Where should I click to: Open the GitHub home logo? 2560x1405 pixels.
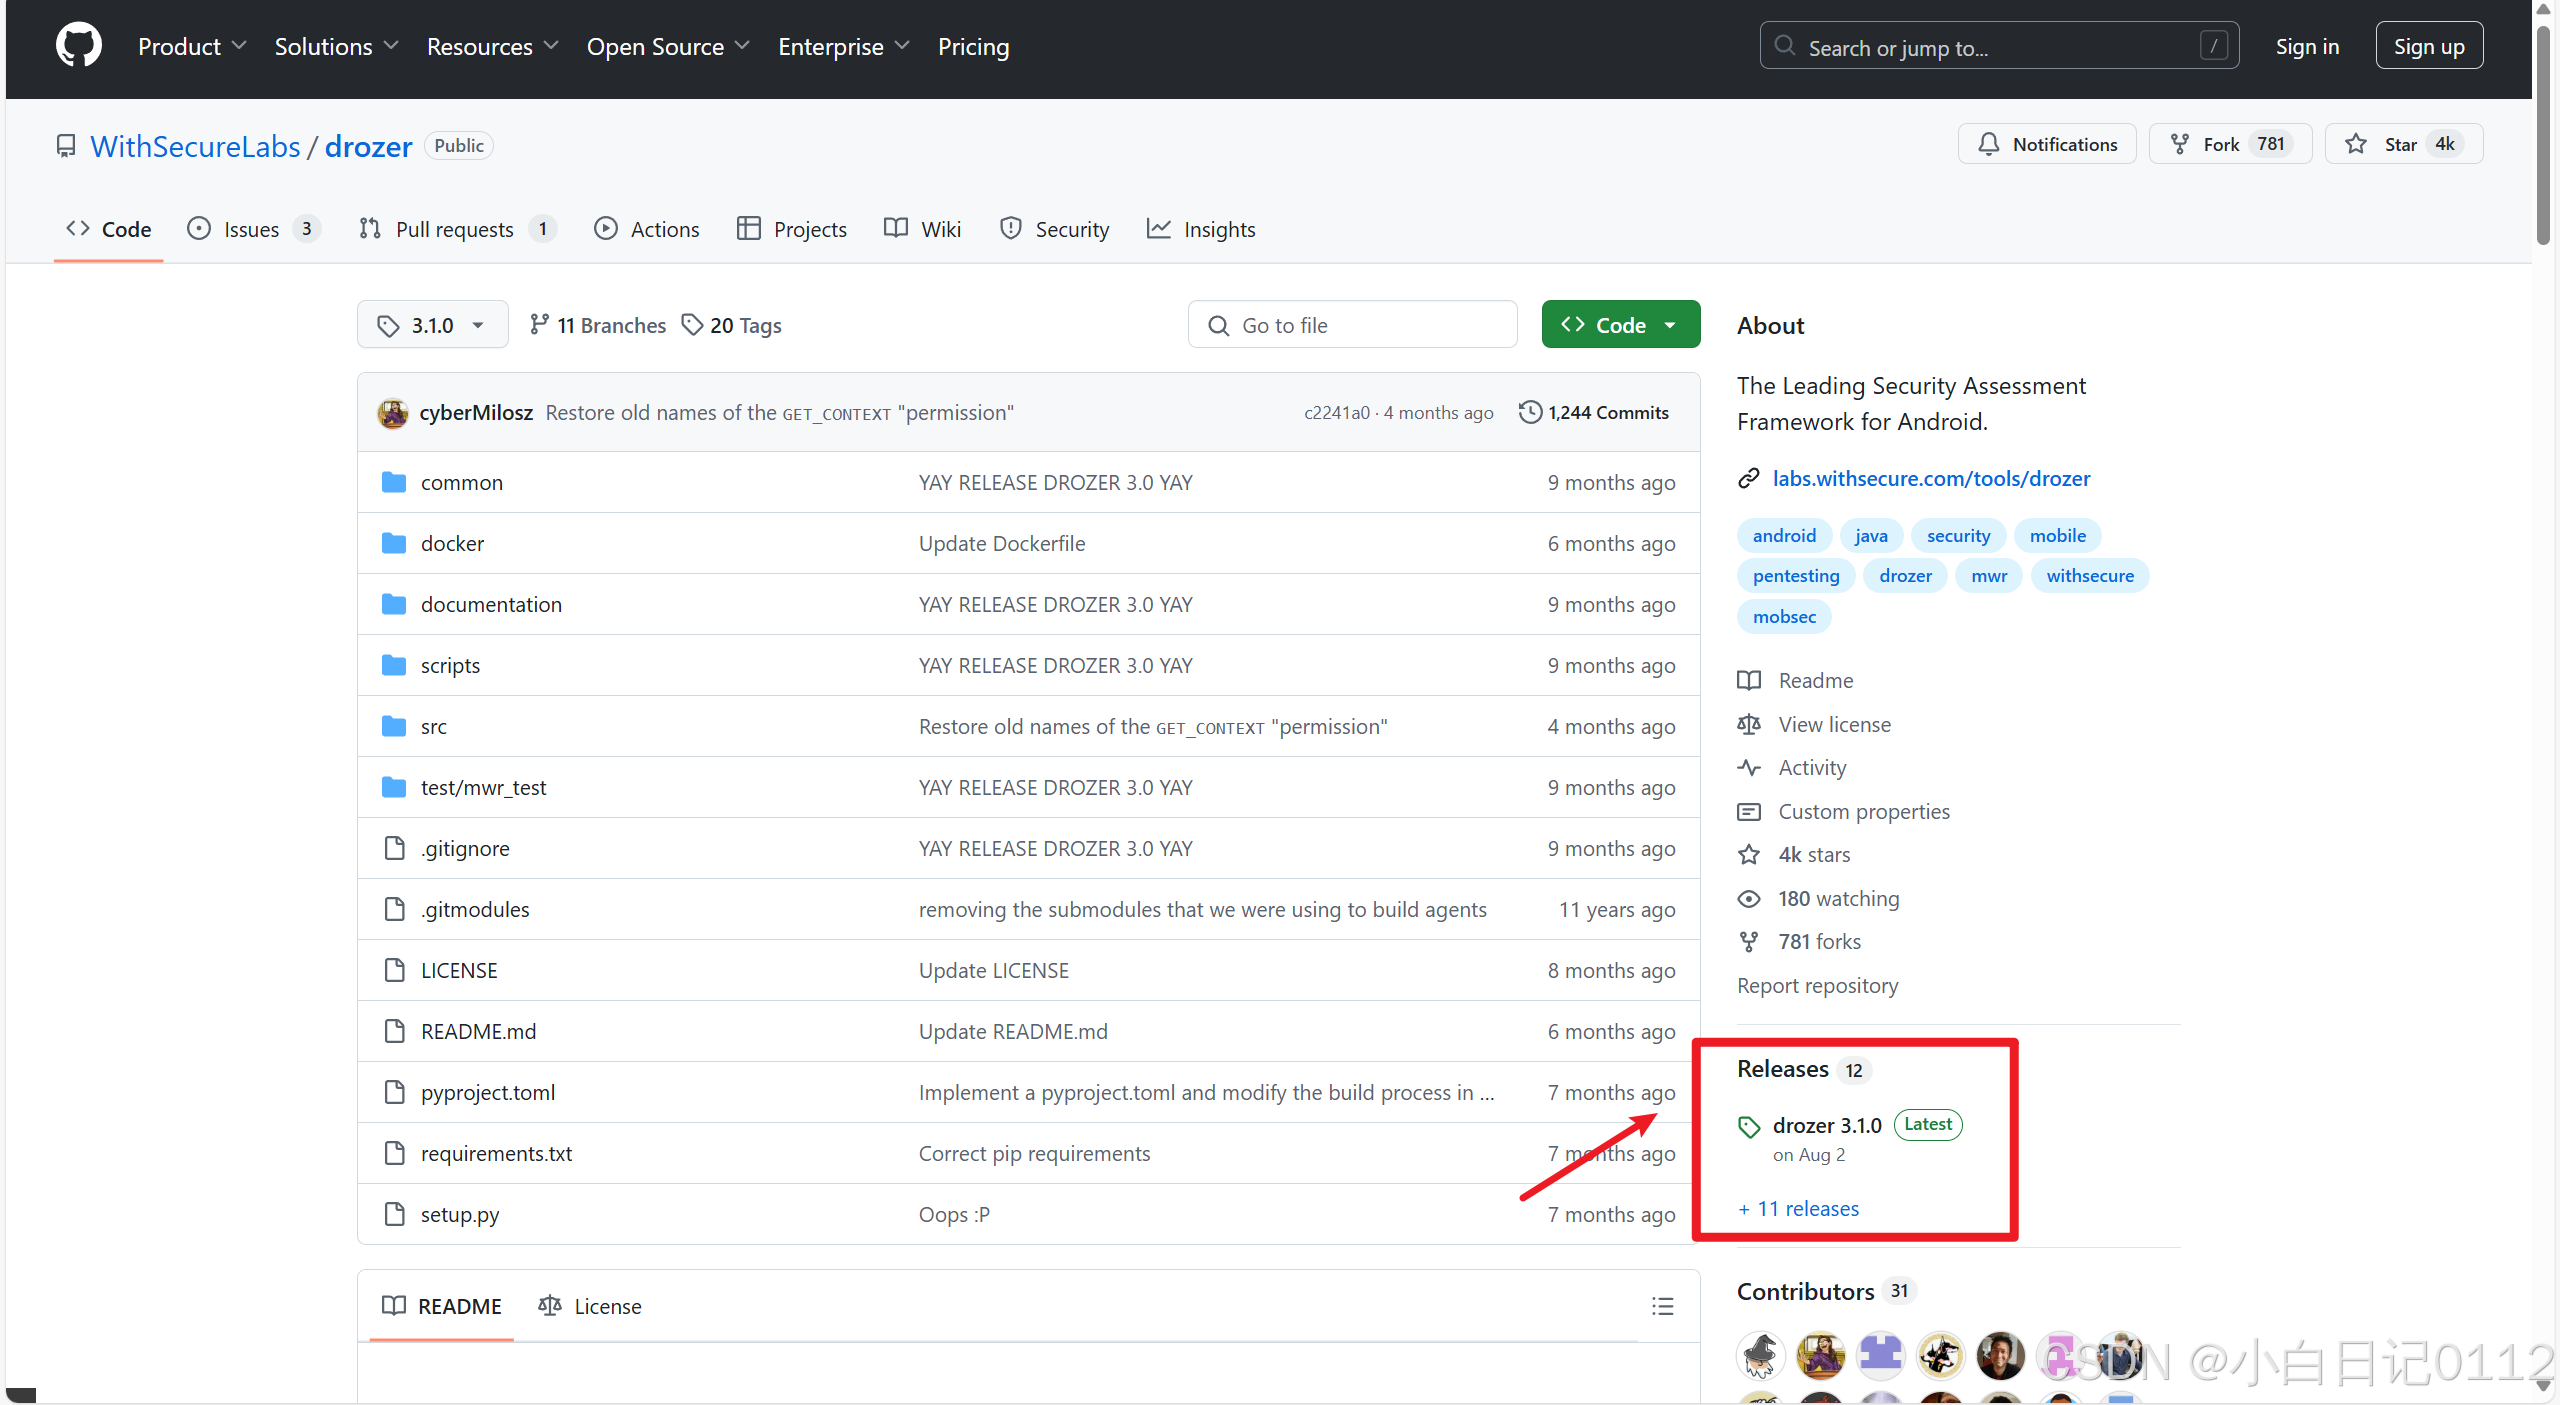pyautogui.click(x=78, y=44)
